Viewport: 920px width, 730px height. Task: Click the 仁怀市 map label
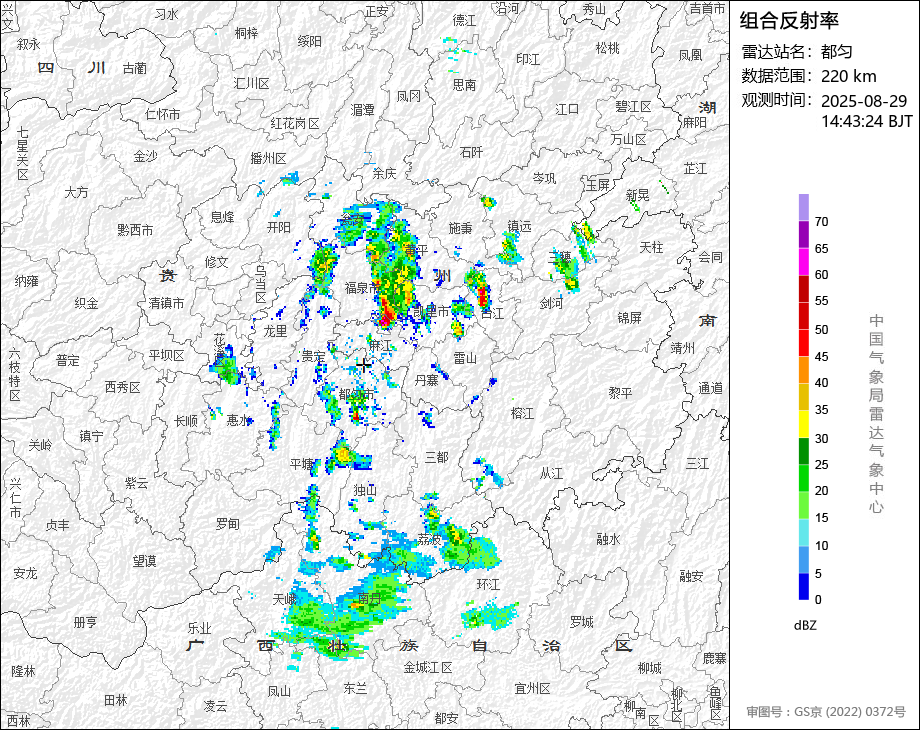click(x=163, y=114)
